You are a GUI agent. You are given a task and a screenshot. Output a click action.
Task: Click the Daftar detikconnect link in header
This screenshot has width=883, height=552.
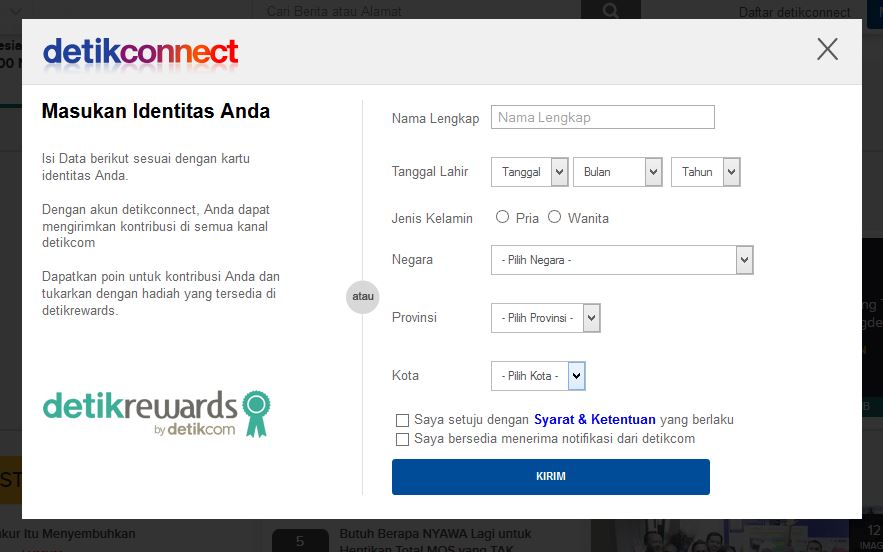pos(794,12)
